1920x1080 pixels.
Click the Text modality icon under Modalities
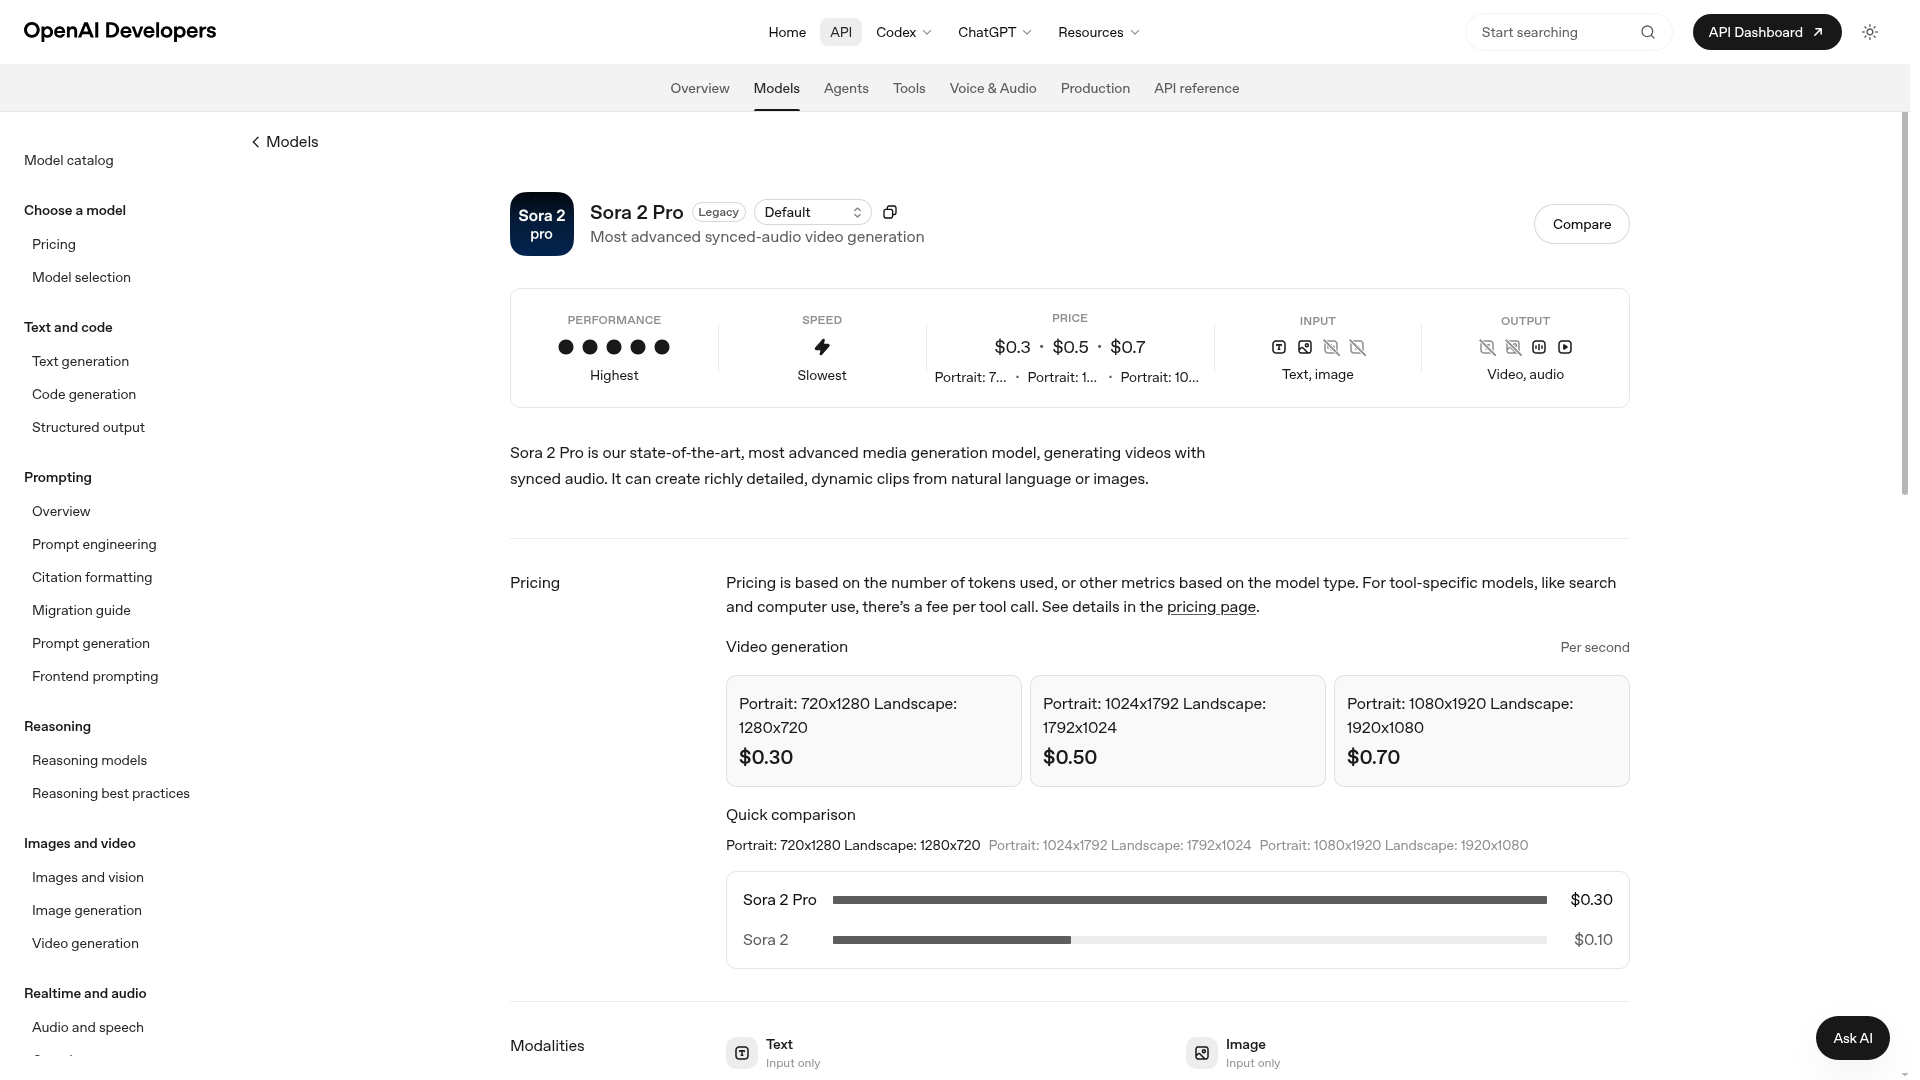[x=742, y=1053]
